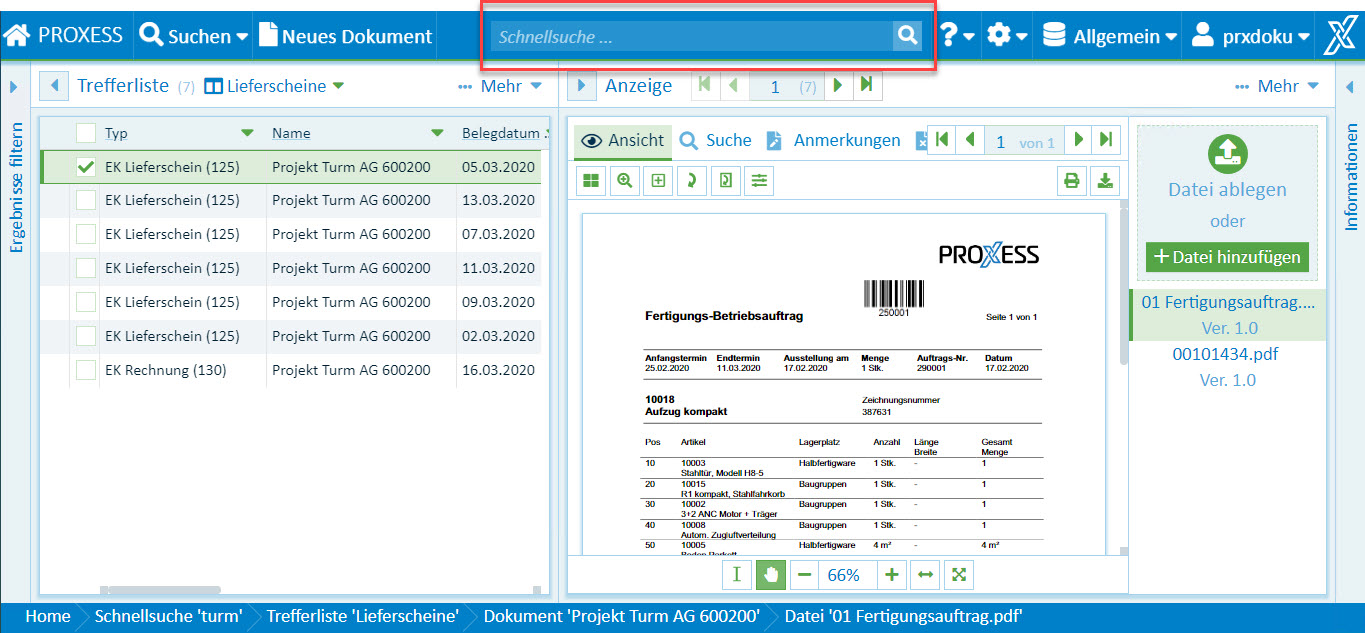Check the row dated 09.03.2020
The height and width of the screenshot is (633, 1365).
tap(86, 303)
